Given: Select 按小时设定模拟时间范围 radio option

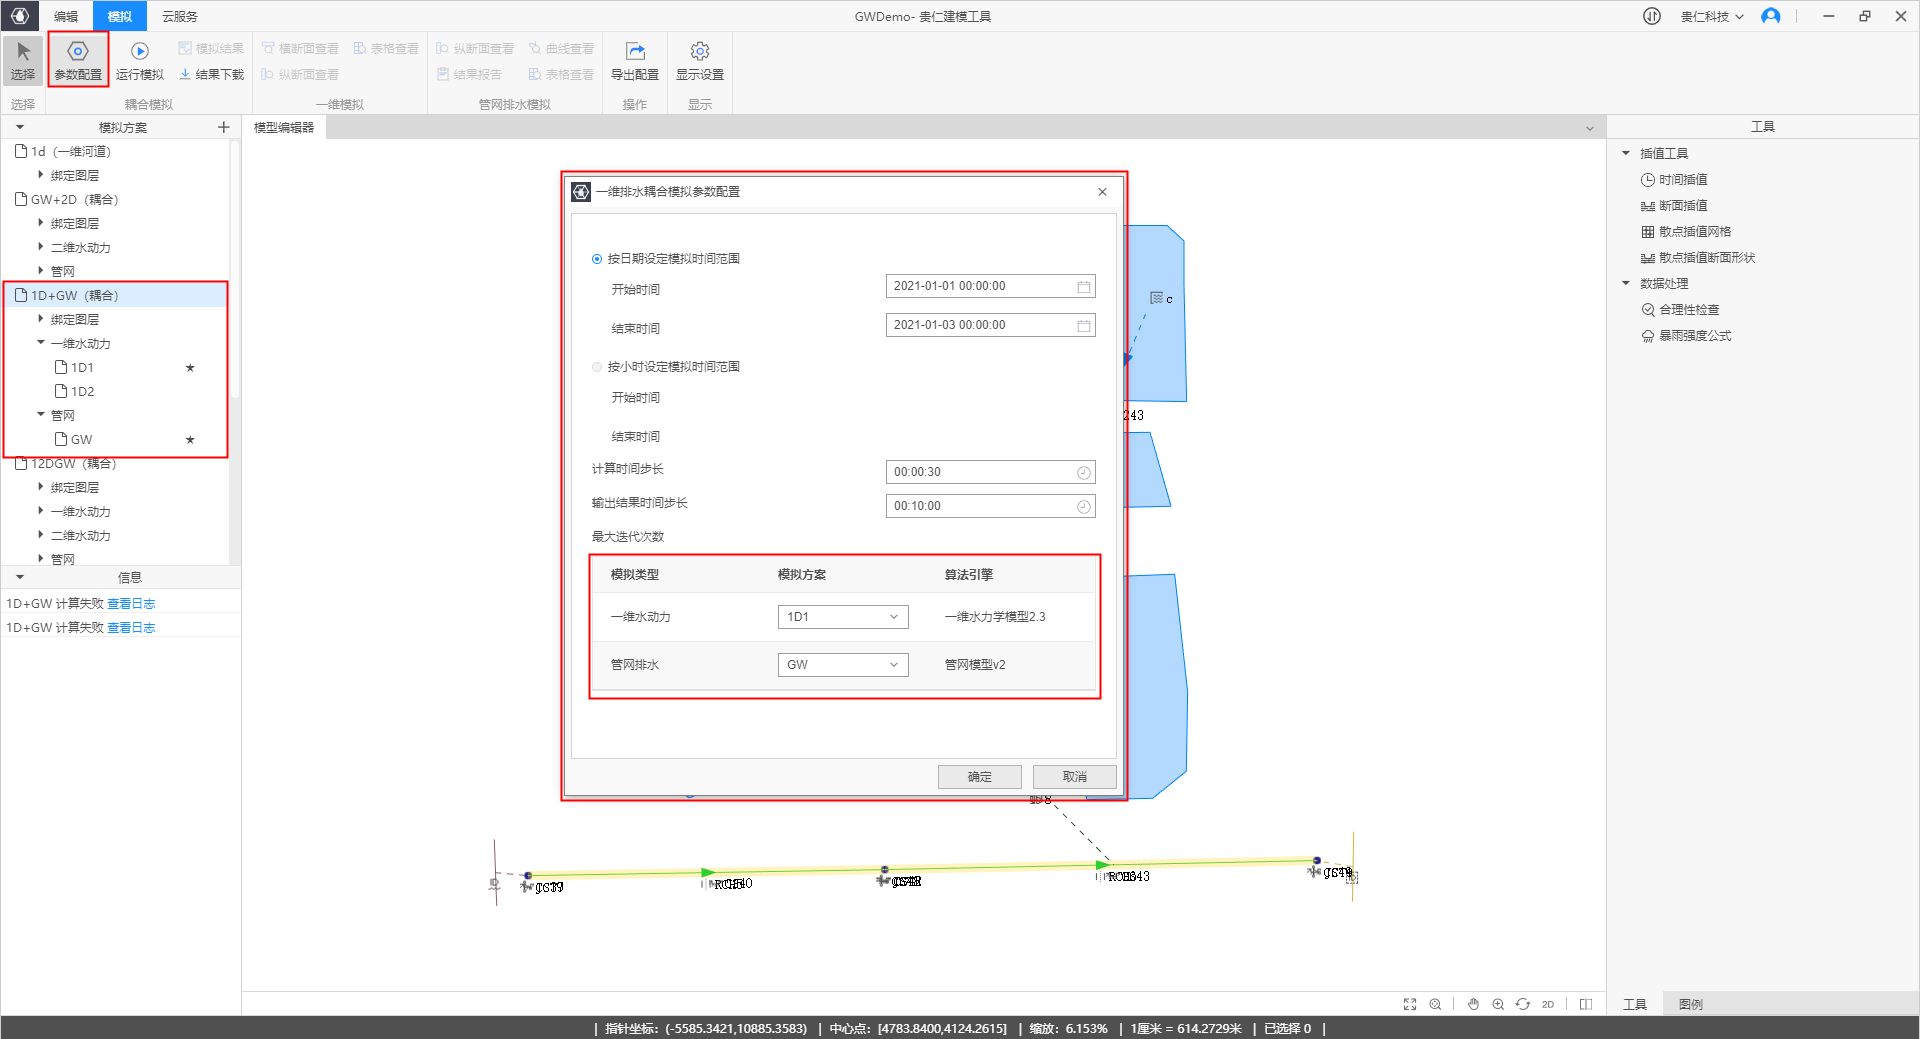Looking at the screenshot, I should pyautogui.click(x=597, y=367).
